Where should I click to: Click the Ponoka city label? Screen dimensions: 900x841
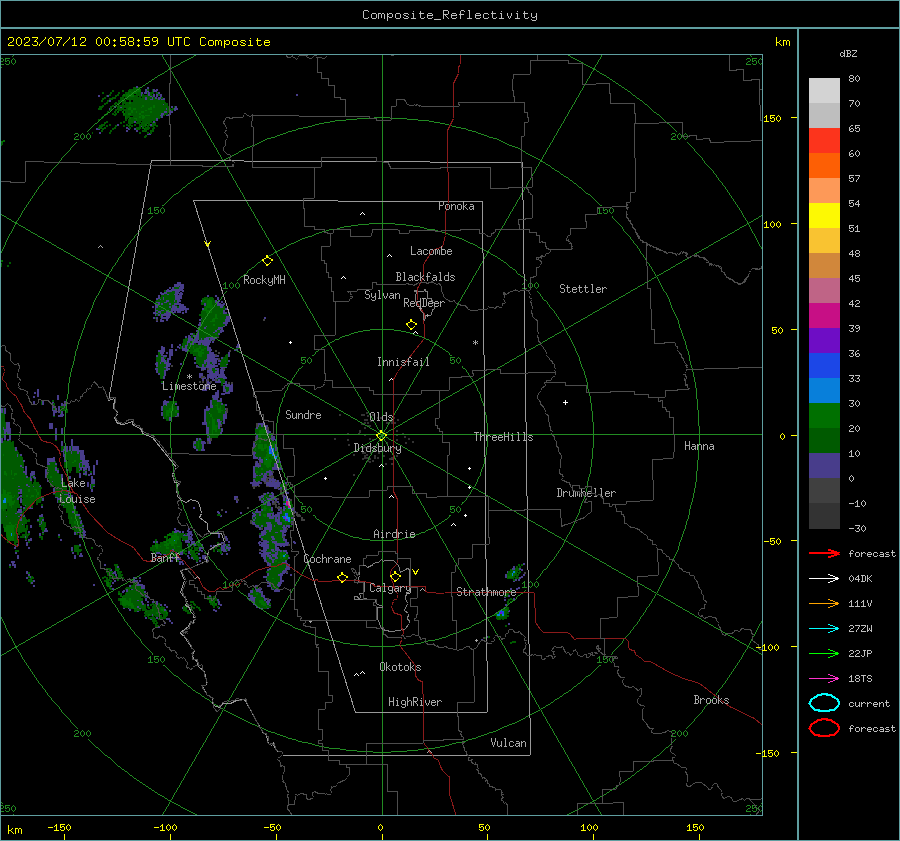(456, 206)
